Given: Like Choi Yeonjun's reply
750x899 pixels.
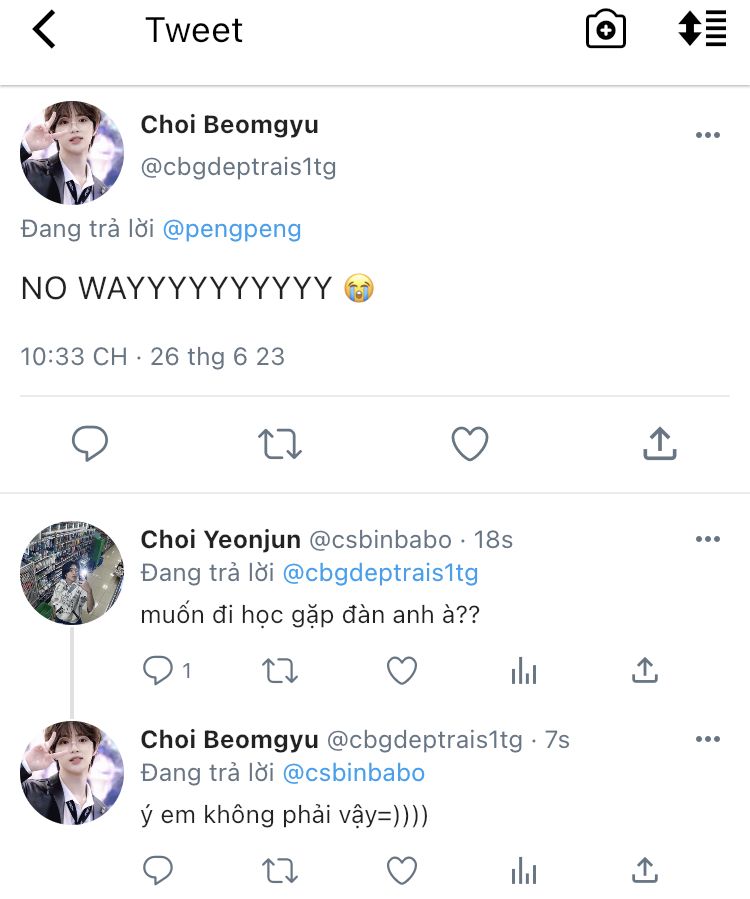Looking at the screenshot, I should 402,671.
